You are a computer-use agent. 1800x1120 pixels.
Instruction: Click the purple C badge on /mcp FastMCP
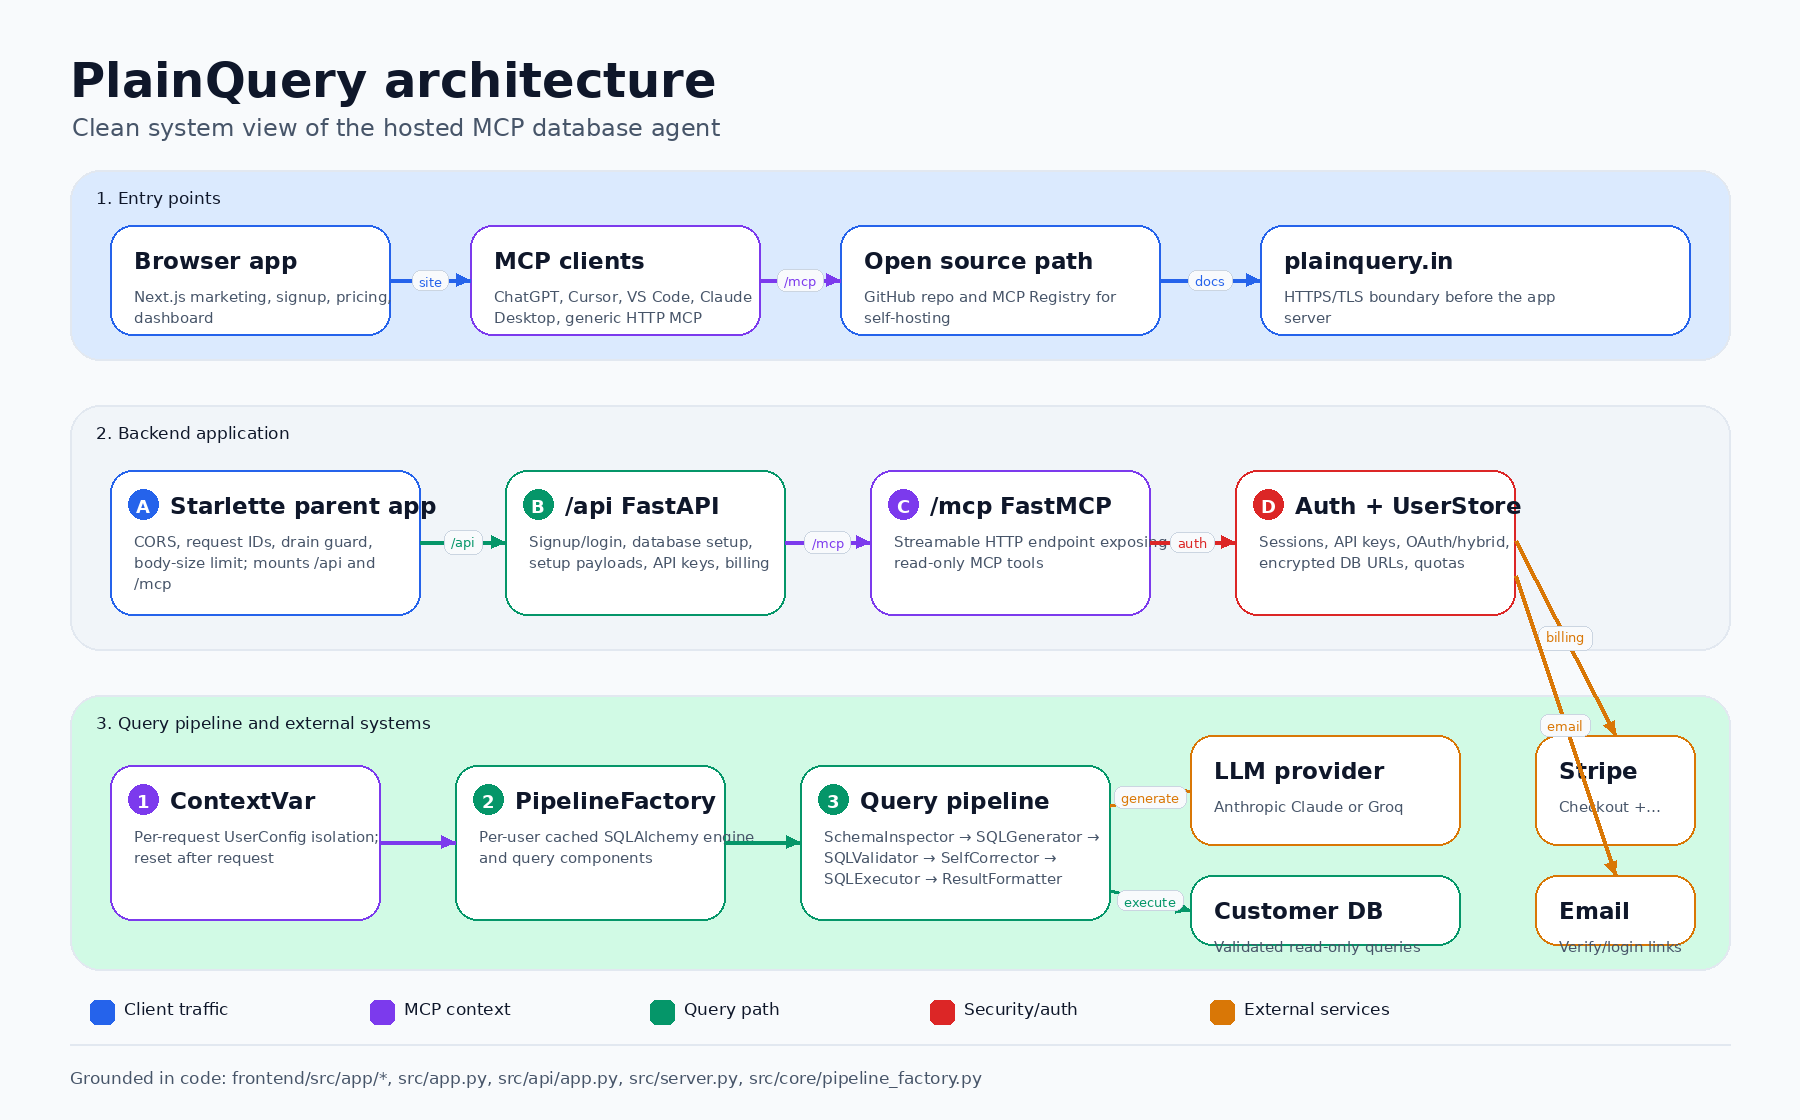[903, 506]
